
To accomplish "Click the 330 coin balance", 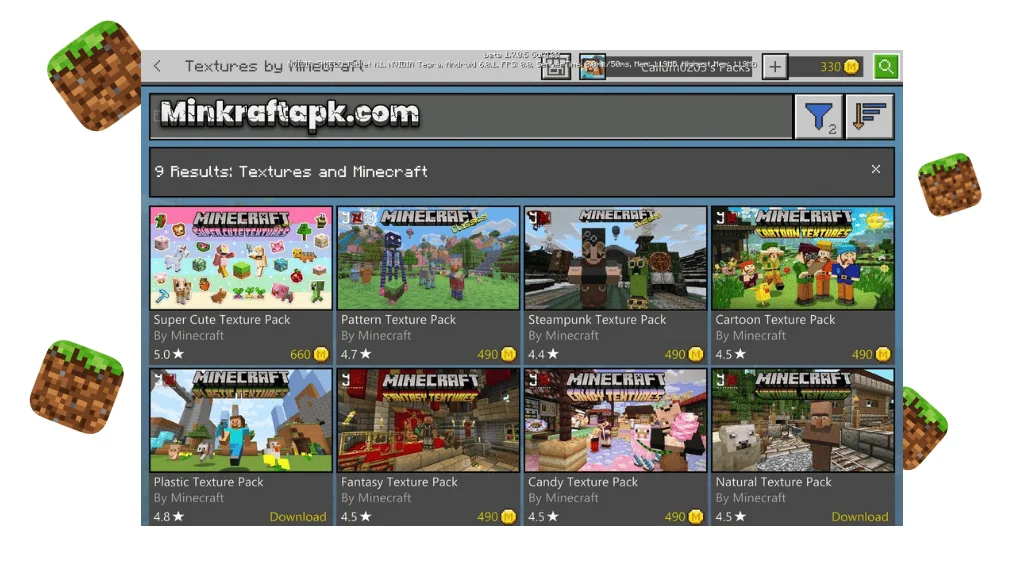I will pos(839,67).
